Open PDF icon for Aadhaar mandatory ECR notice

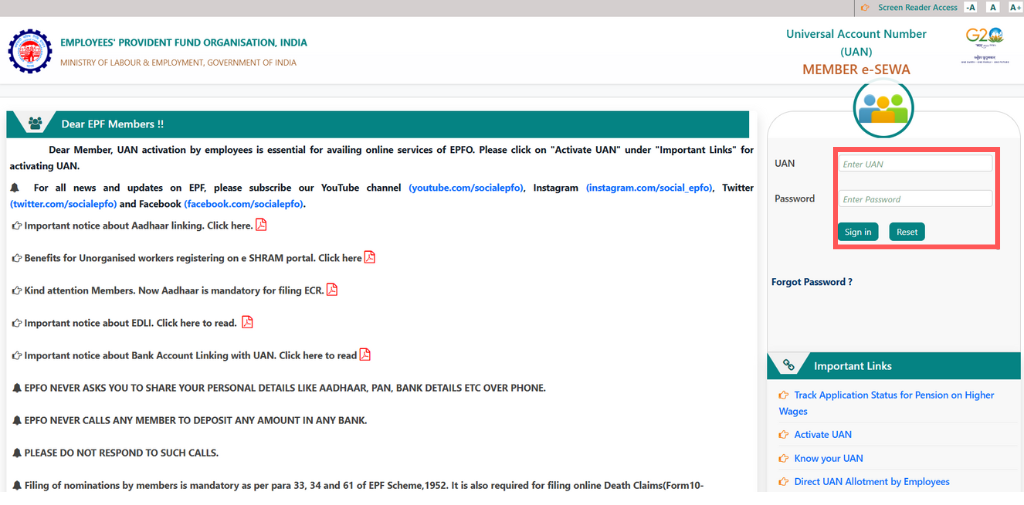(x=332, y=289)
